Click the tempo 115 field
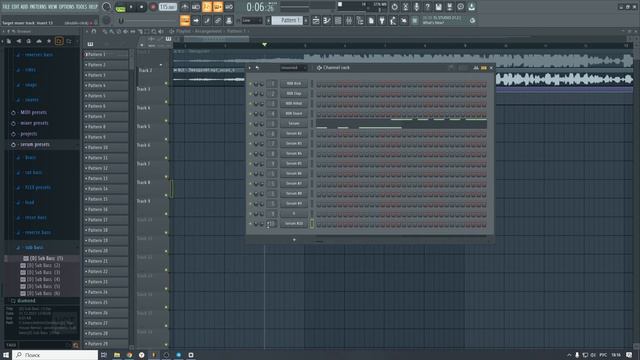The height and width of the screenshot is (360, 640). [168, 7]
